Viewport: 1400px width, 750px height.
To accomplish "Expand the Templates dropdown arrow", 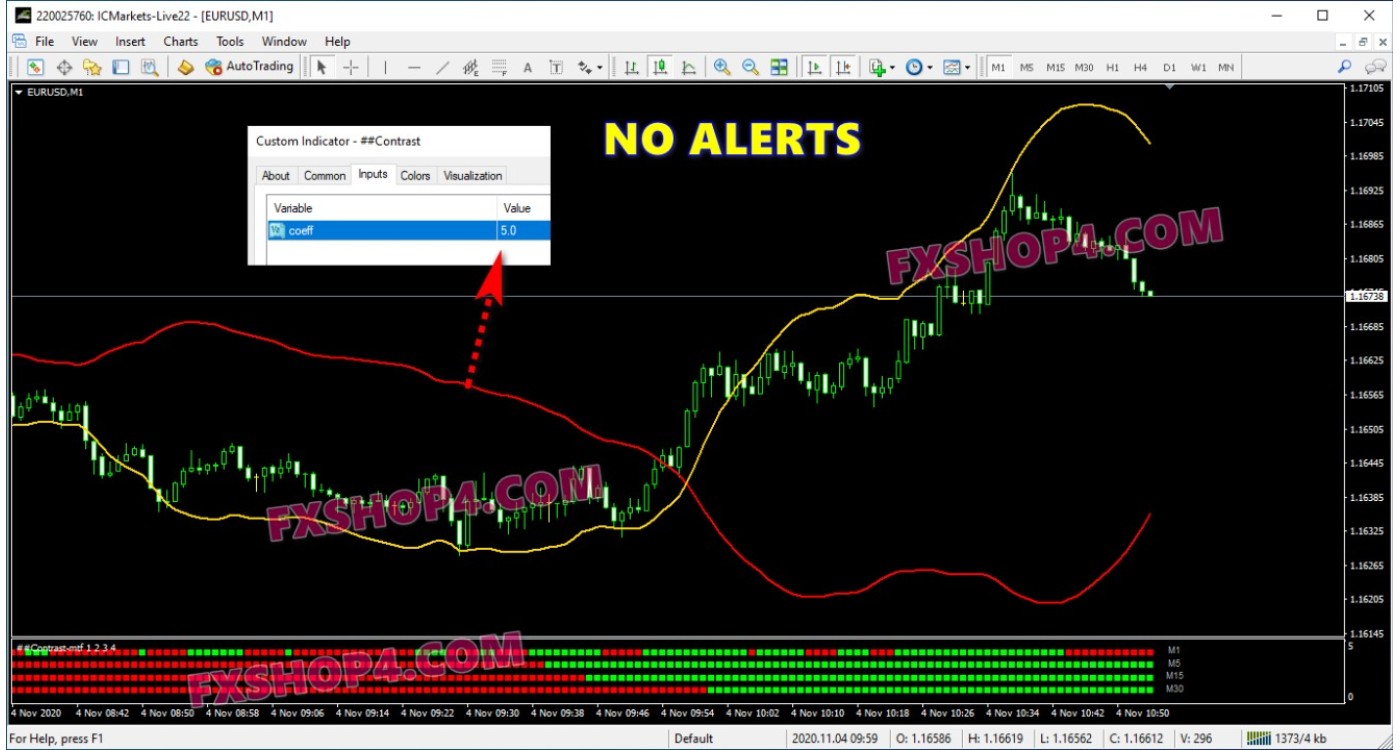I will pos(968,68).
